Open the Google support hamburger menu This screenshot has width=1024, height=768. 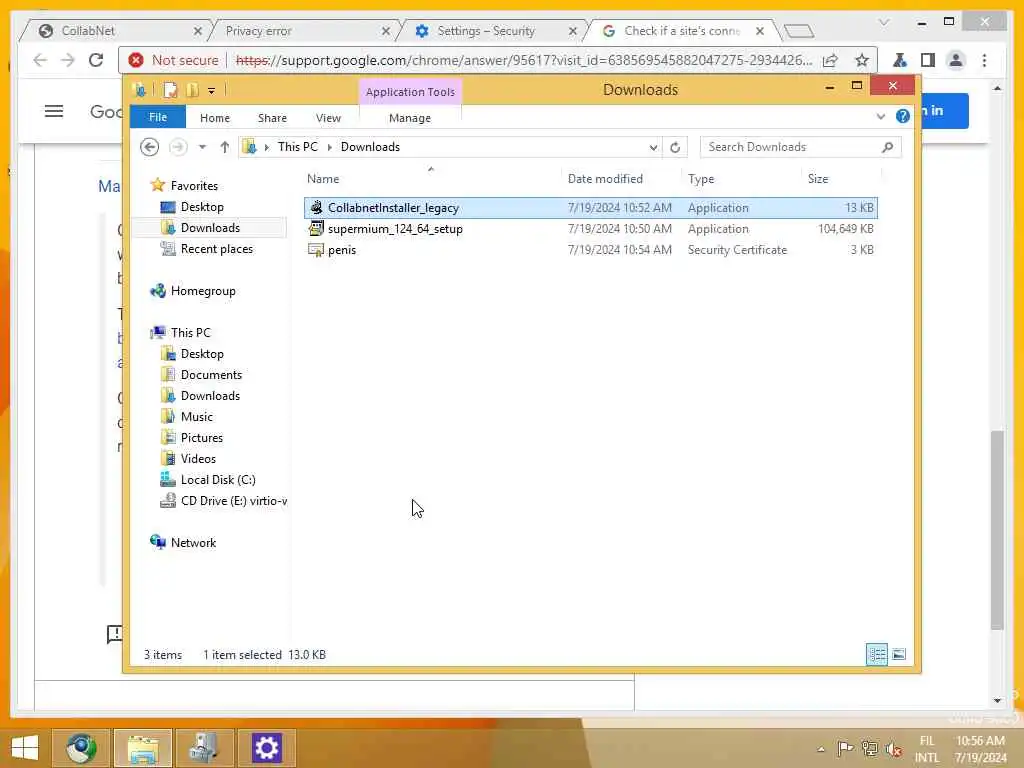(x=54, y=112)
